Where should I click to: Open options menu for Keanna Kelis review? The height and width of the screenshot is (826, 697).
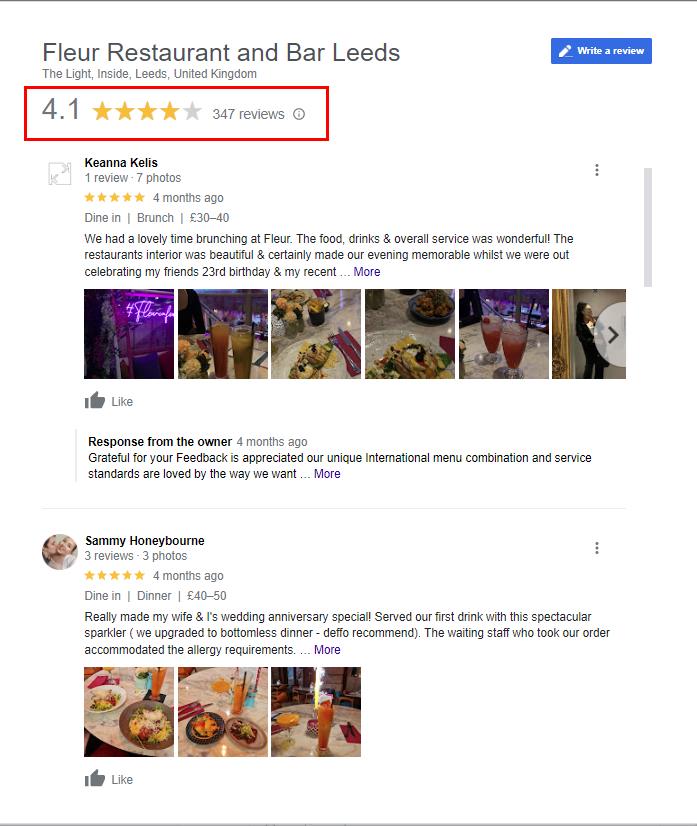(597, 170)
